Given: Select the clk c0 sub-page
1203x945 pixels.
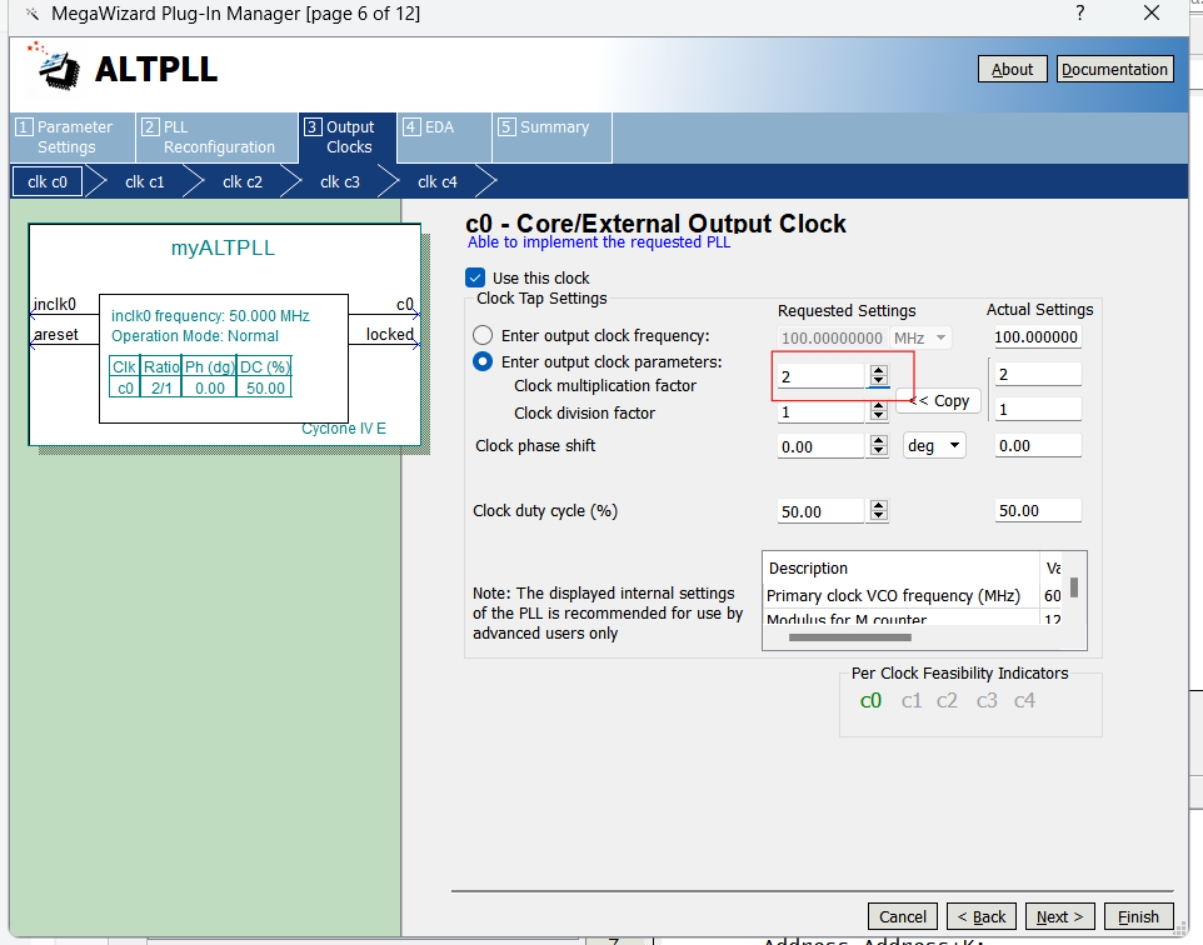Looking at the screenshot, I should click(47, 182).
